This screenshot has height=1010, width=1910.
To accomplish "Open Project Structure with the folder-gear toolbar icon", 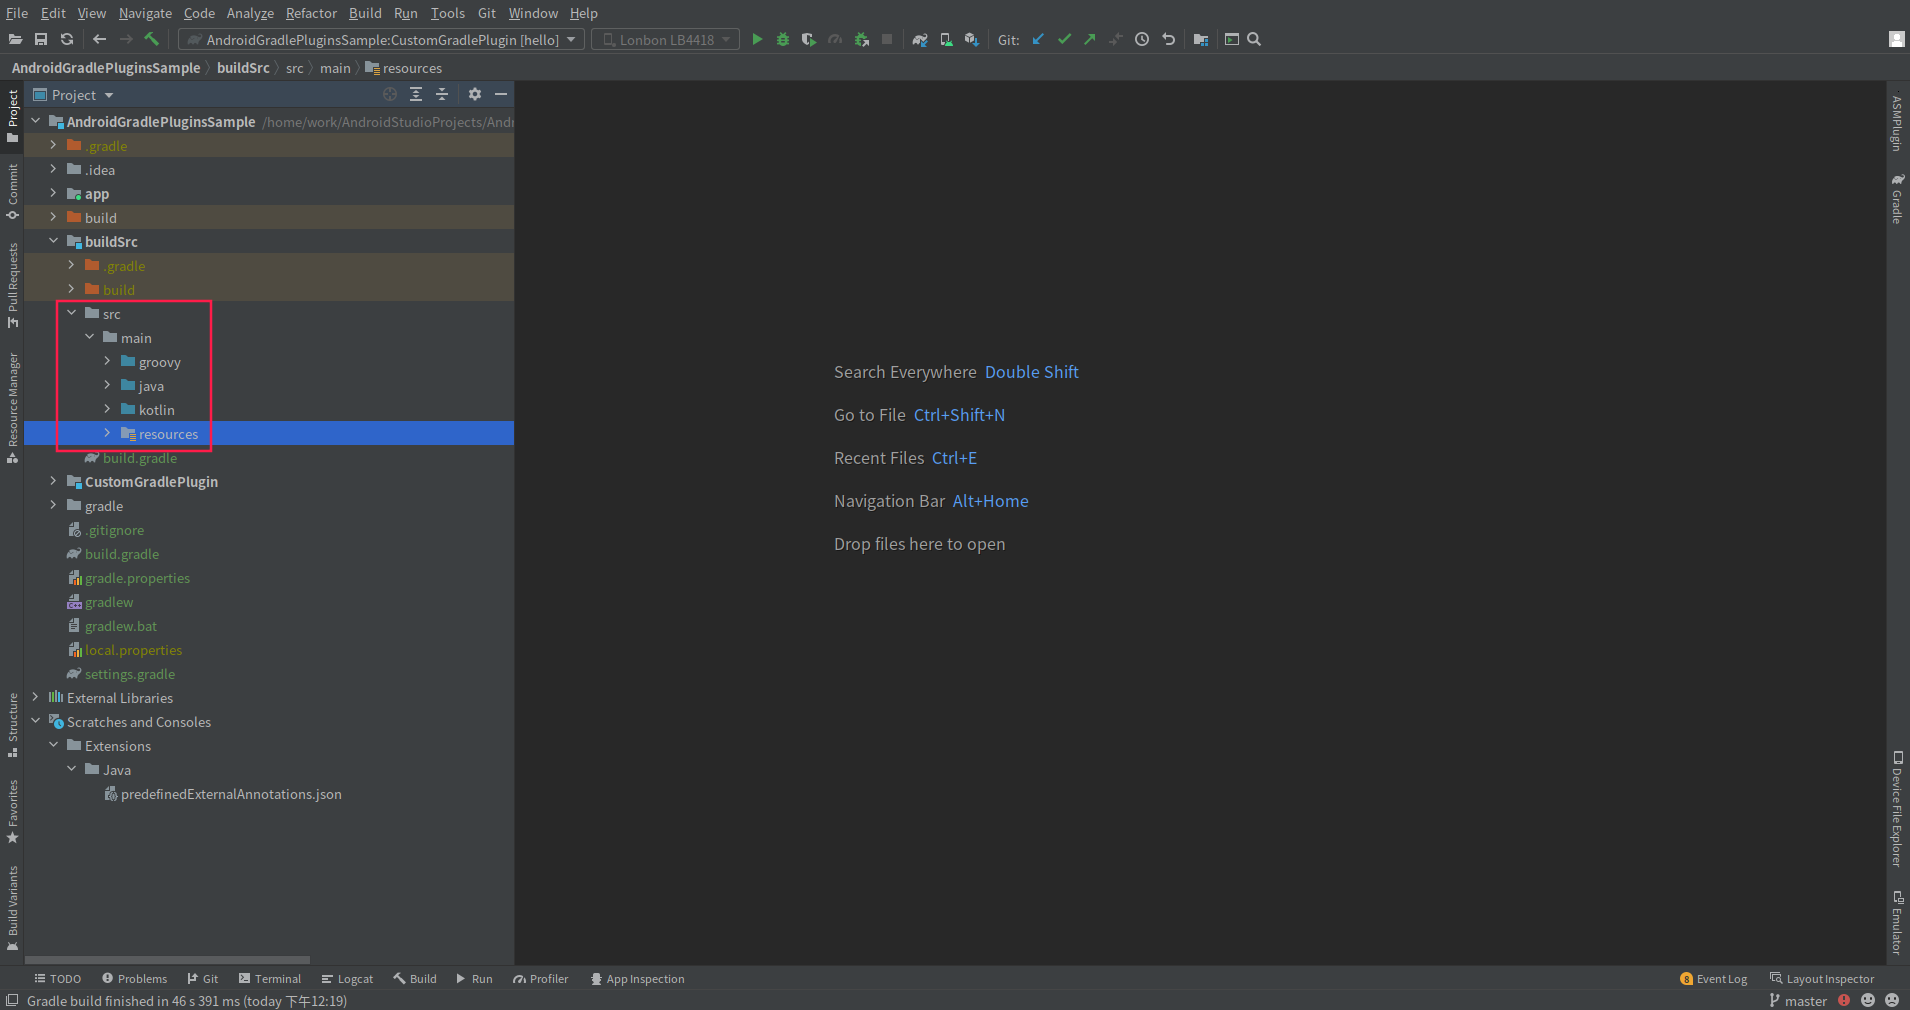I will coord(1202,40).
